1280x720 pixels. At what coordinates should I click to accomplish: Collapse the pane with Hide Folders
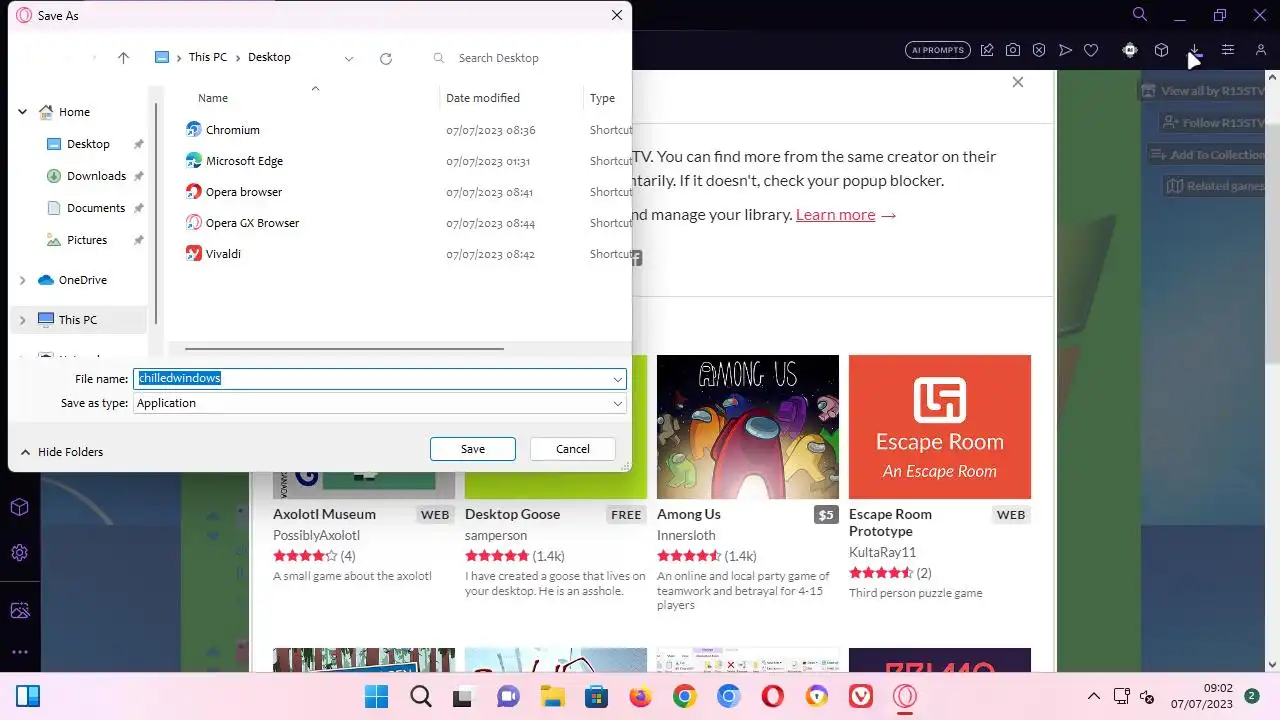62,452
